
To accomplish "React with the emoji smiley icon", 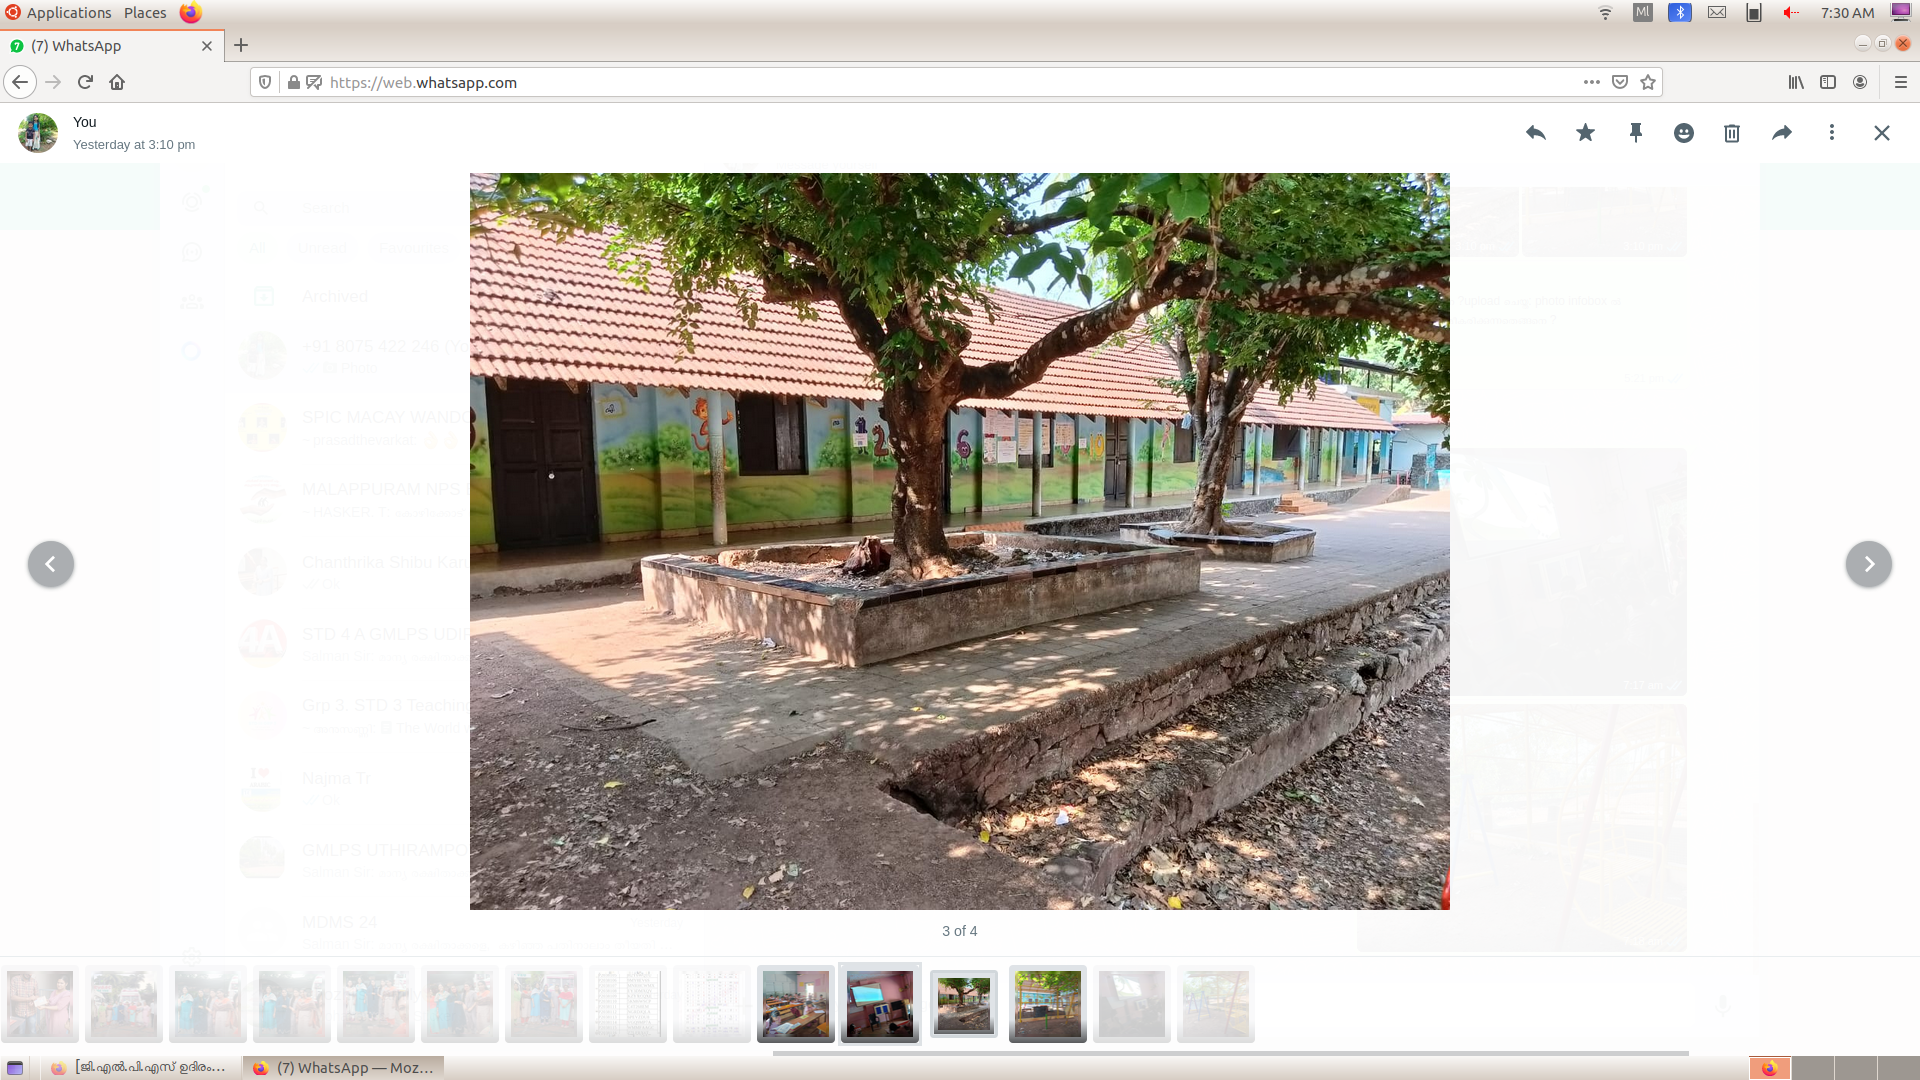I will (1684, 133).
